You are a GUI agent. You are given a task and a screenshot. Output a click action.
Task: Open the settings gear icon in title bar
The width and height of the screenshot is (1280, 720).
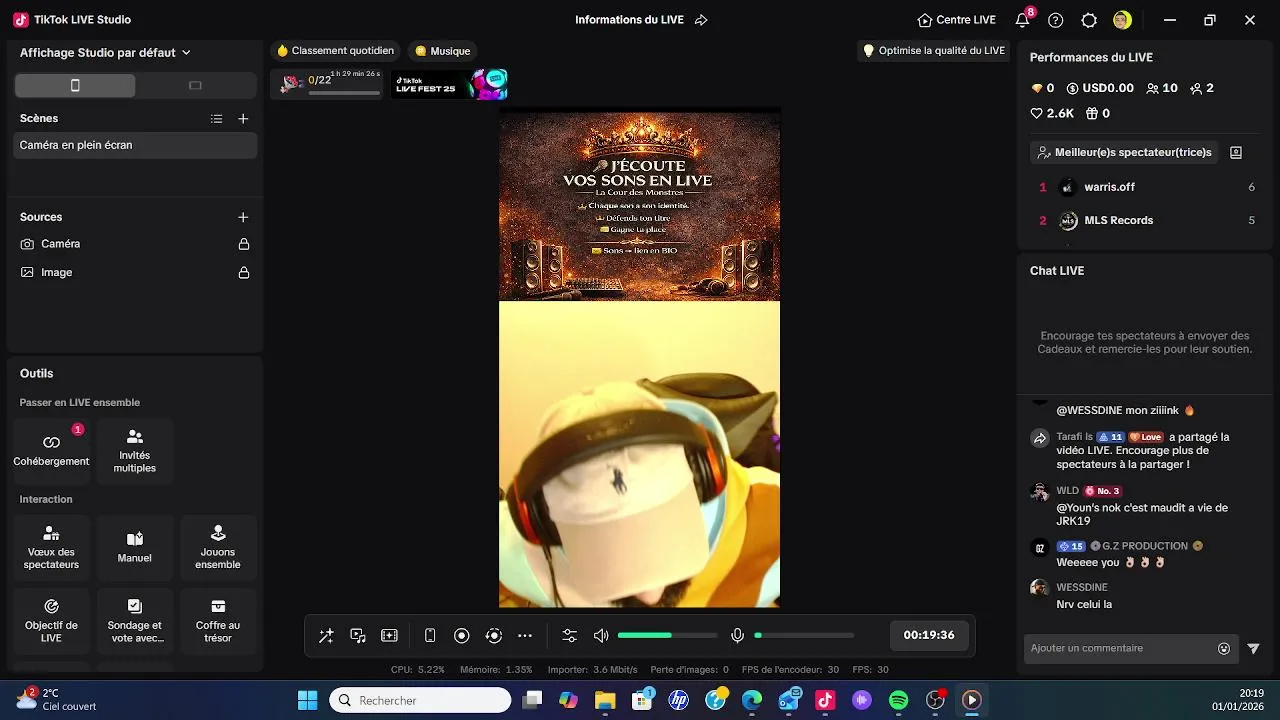click(1089, 20)
